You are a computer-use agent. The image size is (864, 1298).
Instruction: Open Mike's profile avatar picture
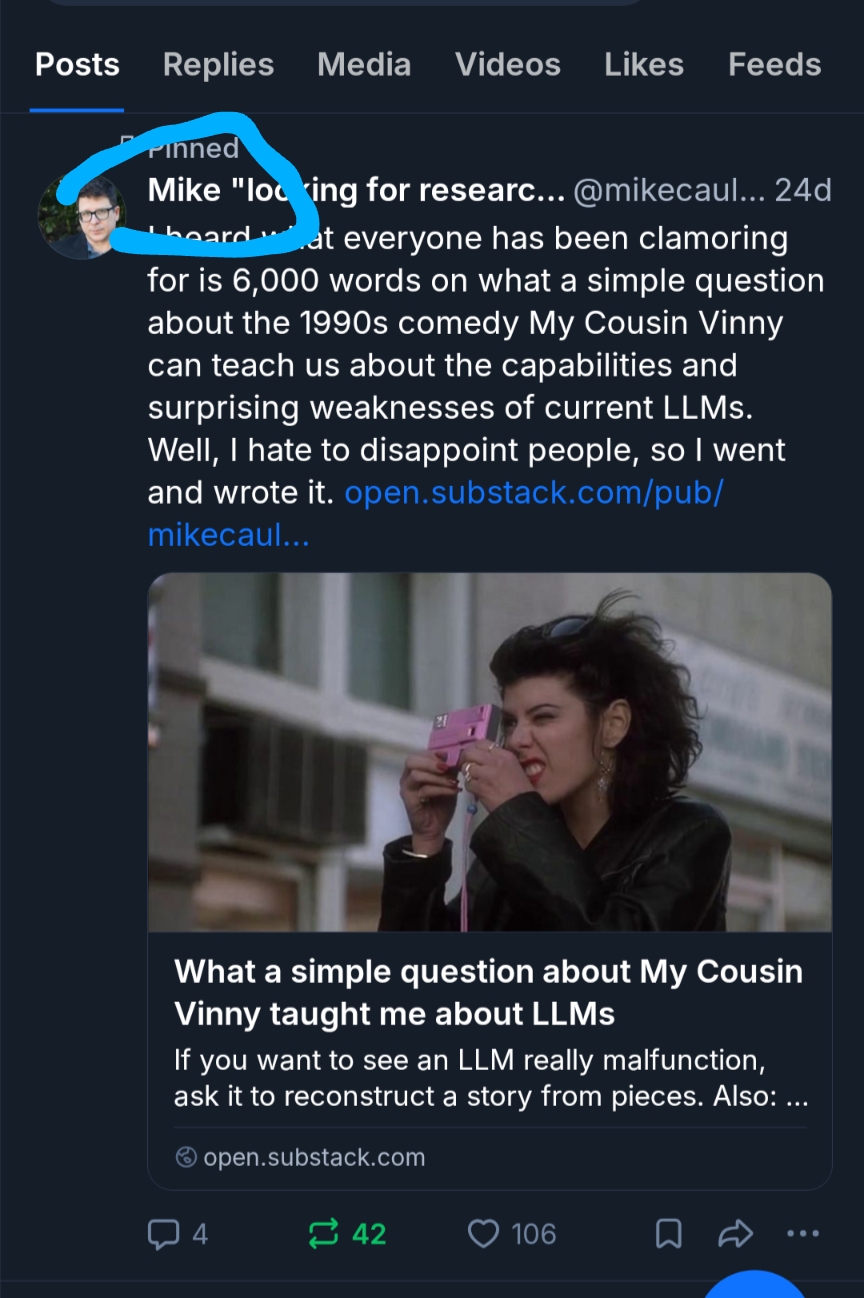82,215
